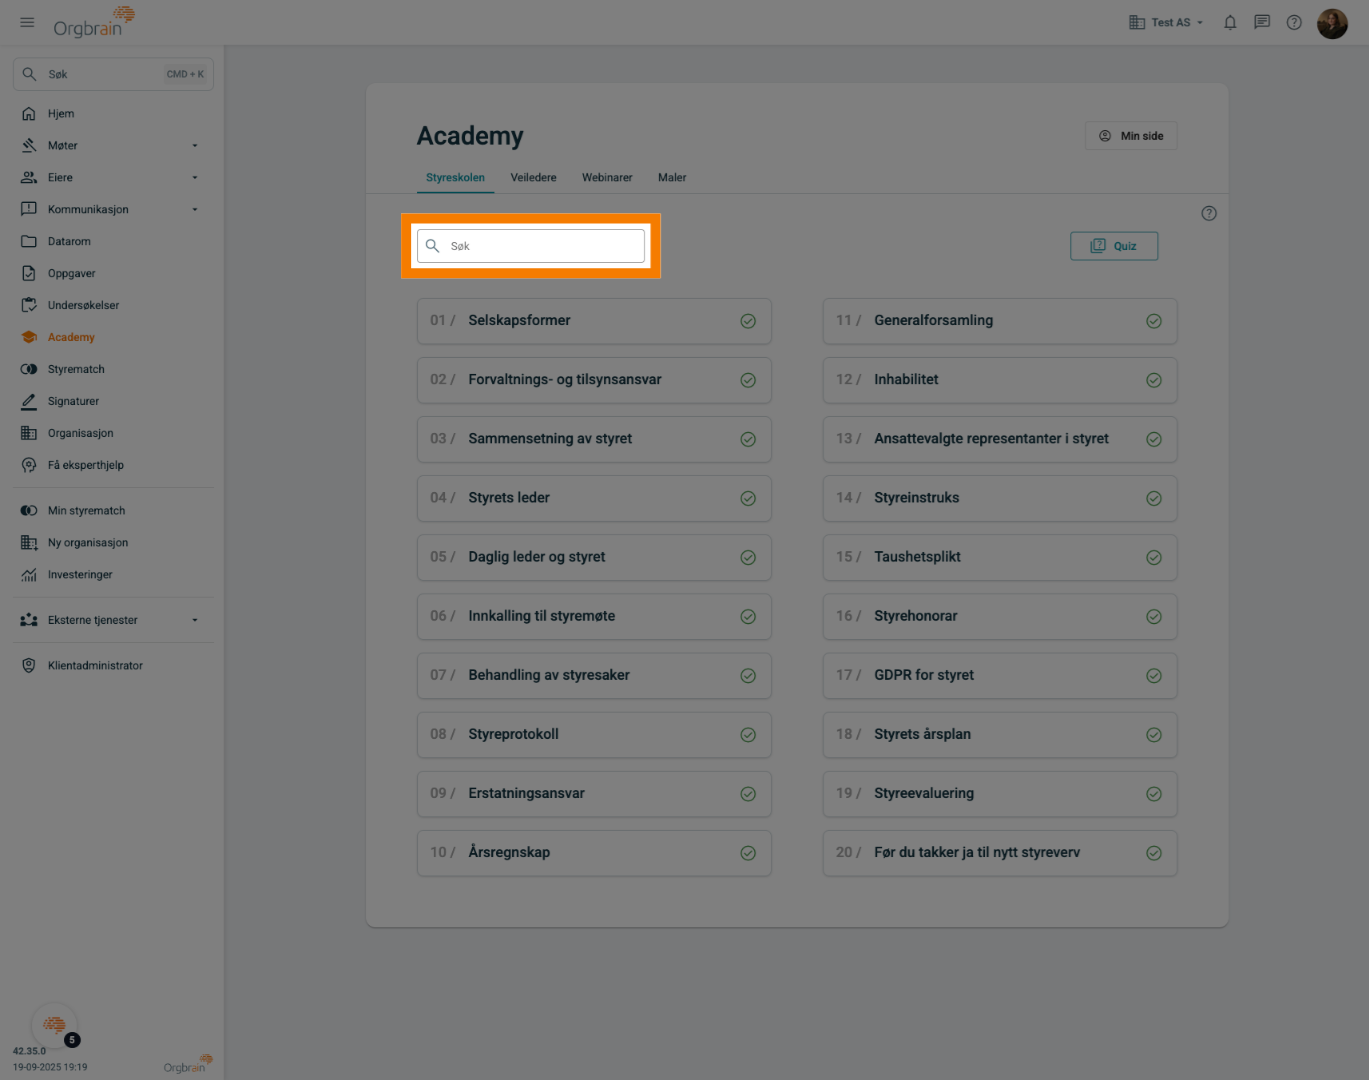Viewport: 1369px width, 1080px height.
Task: Open the Test AS organization dropdown
Action: (1166, 22)
